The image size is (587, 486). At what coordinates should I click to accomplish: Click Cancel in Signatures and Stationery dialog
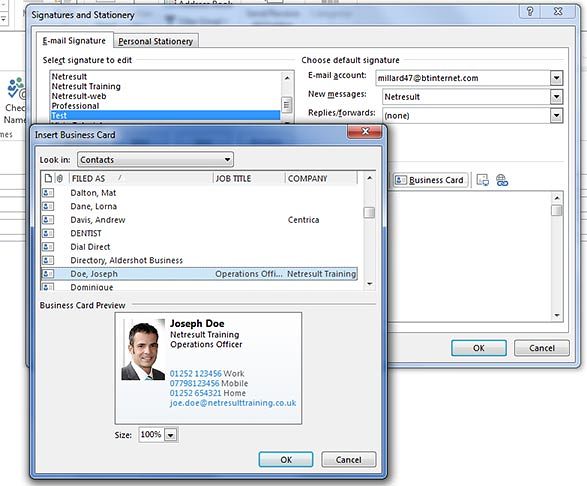coord(542,348)
